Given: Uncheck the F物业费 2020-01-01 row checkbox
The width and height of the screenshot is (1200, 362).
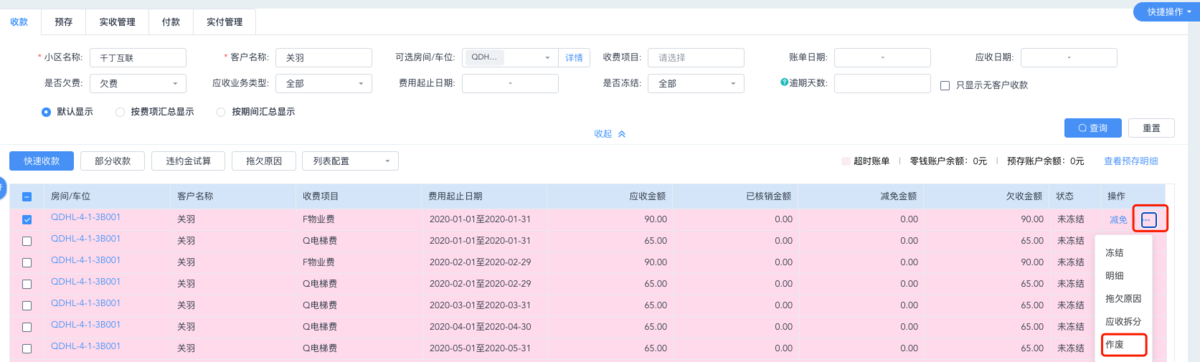Looking at the screenshot, I should pos(27,220).
